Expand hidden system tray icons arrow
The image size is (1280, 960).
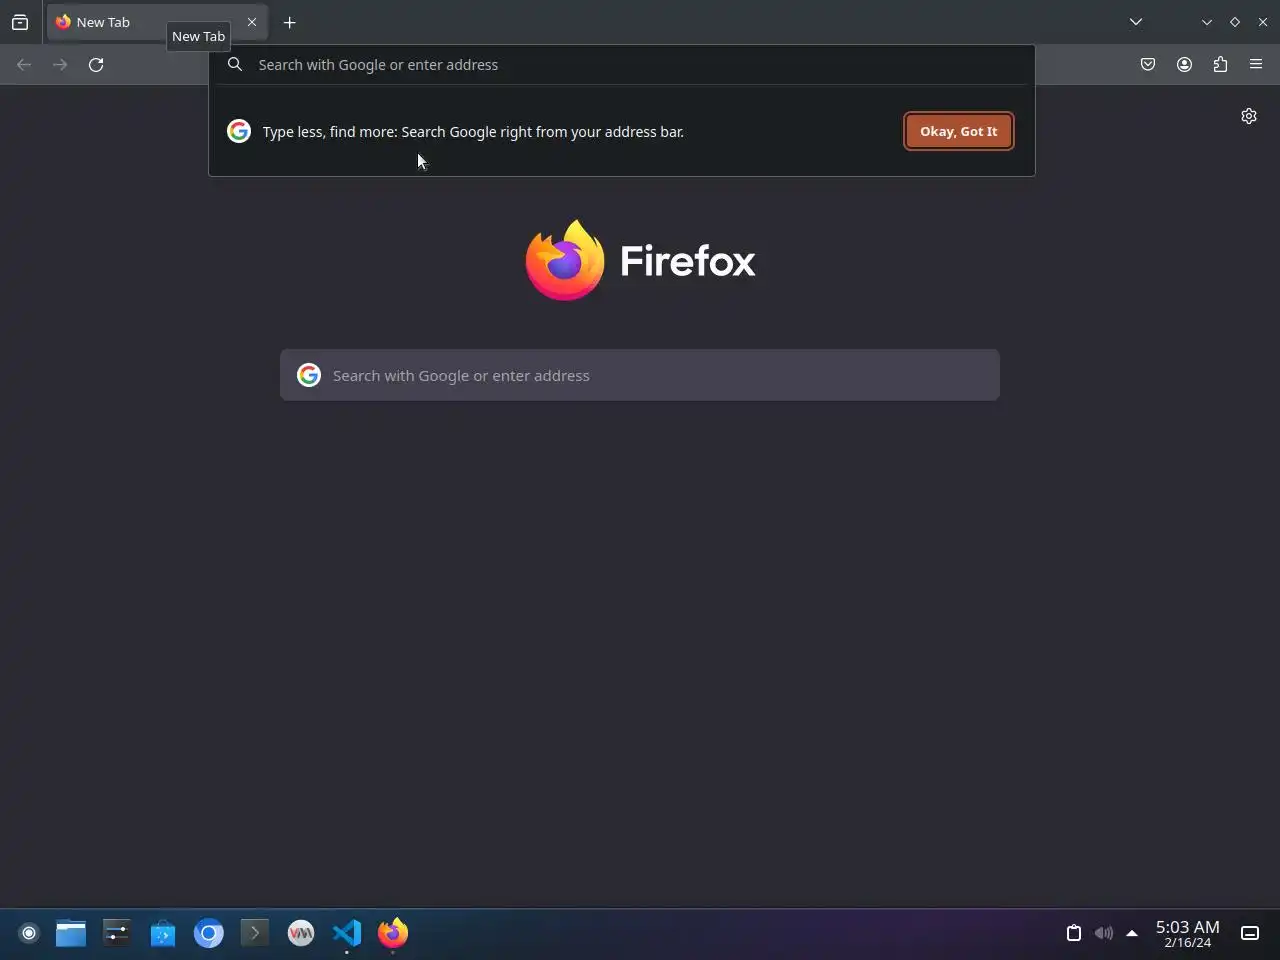1132,933
